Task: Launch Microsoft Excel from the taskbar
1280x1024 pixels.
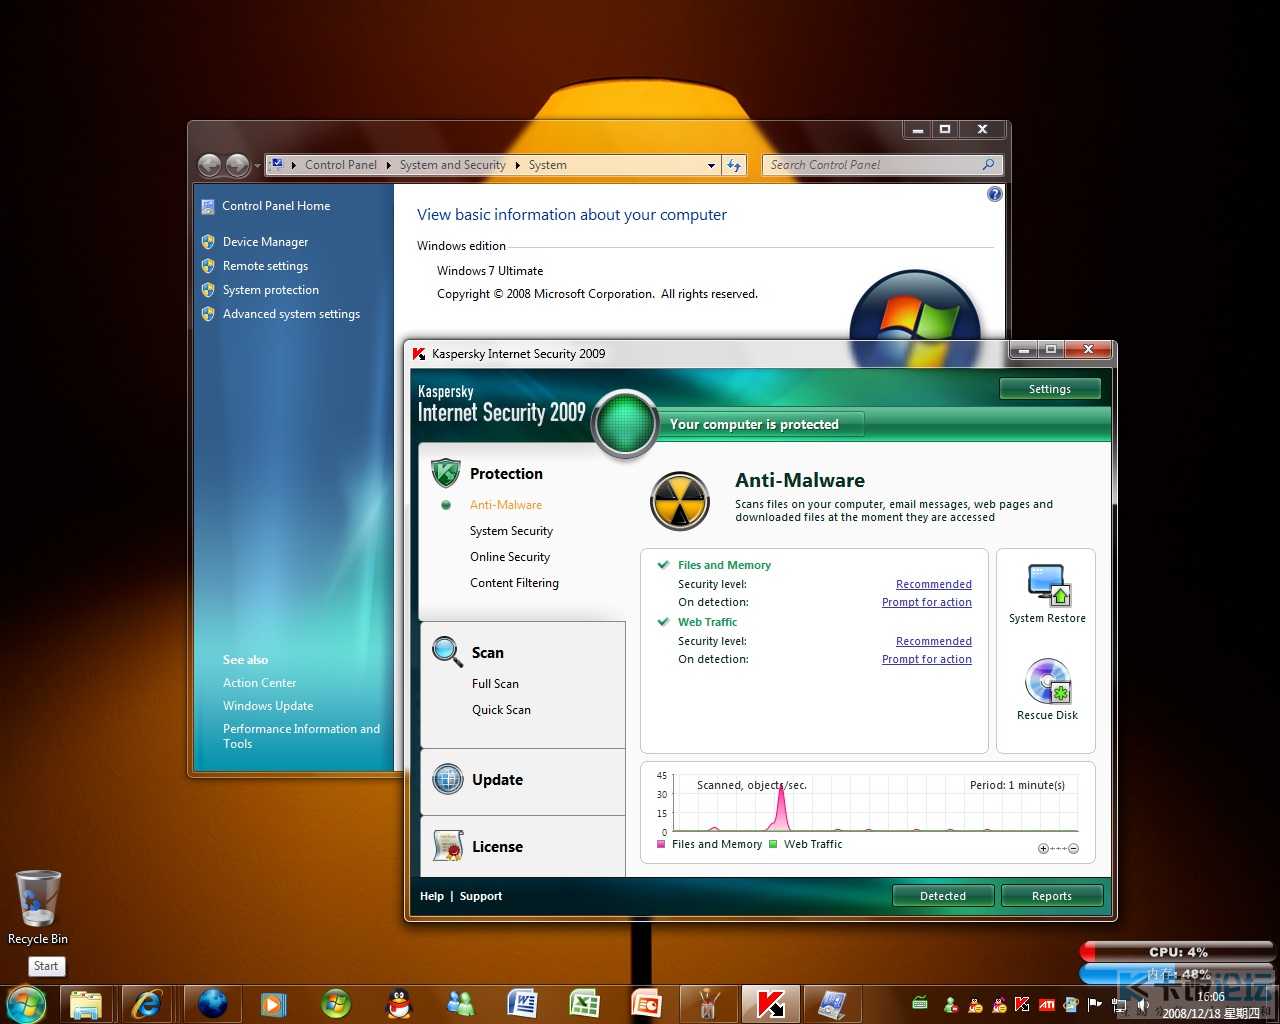Action: pos(584,1004)
